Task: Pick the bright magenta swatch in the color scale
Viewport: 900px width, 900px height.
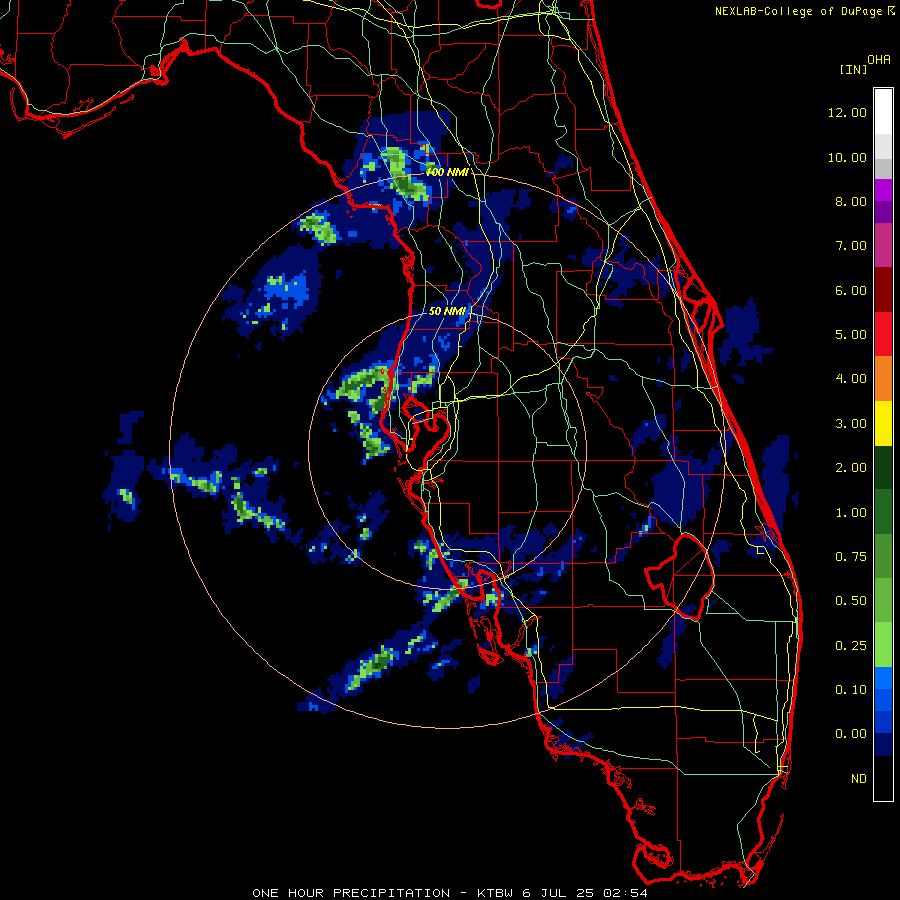Action: pyautogui.click(x=883, y=190)
